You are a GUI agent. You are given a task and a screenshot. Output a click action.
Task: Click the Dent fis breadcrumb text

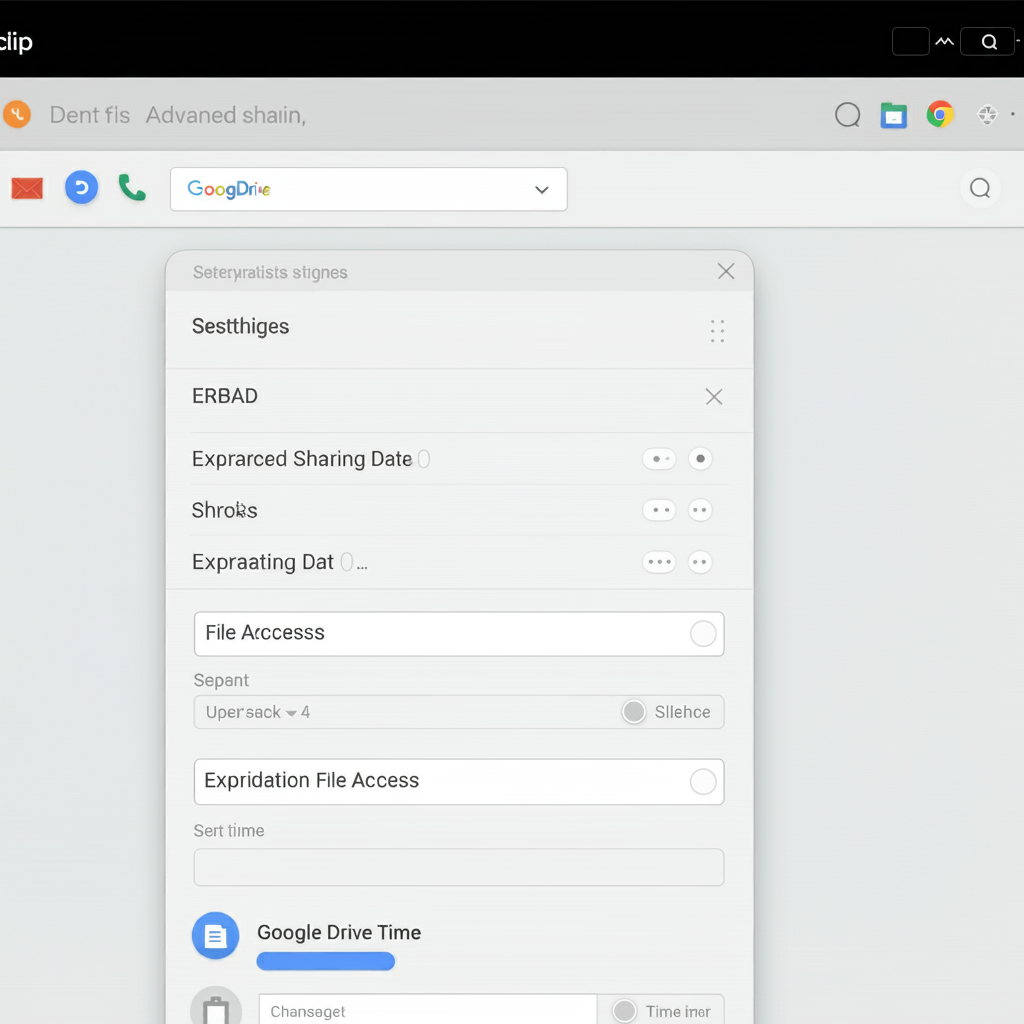click(x=90, y=115)
